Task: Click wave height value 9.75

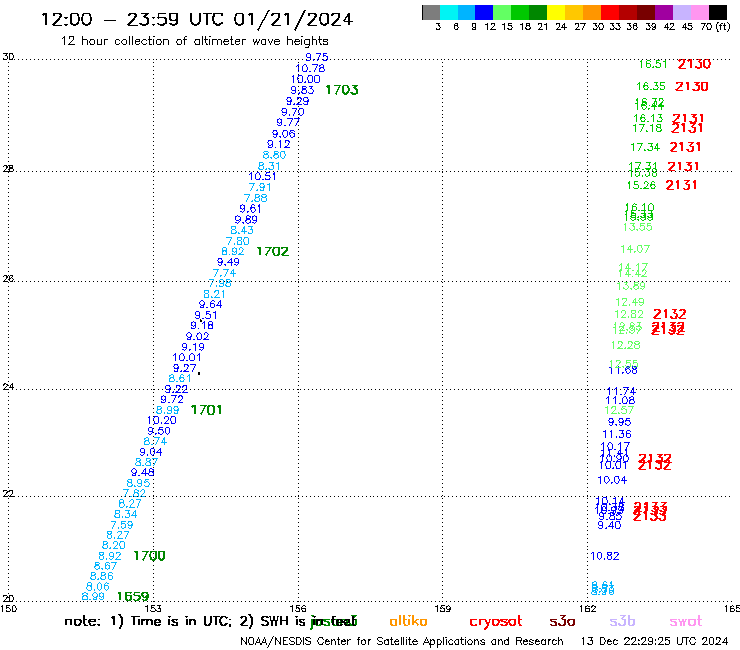Action: click(x=317, y=57)
